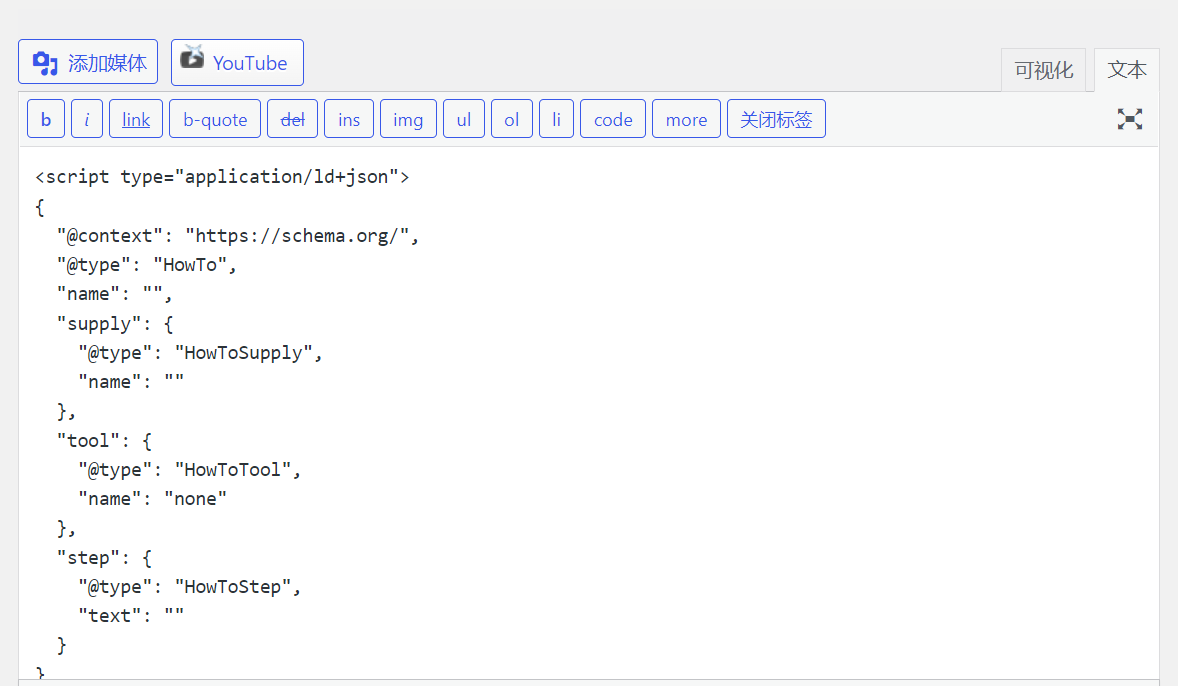This screenshot has height=686, width=1178.
Task: Add an image using the img icon
Action: tap(407, 118)
